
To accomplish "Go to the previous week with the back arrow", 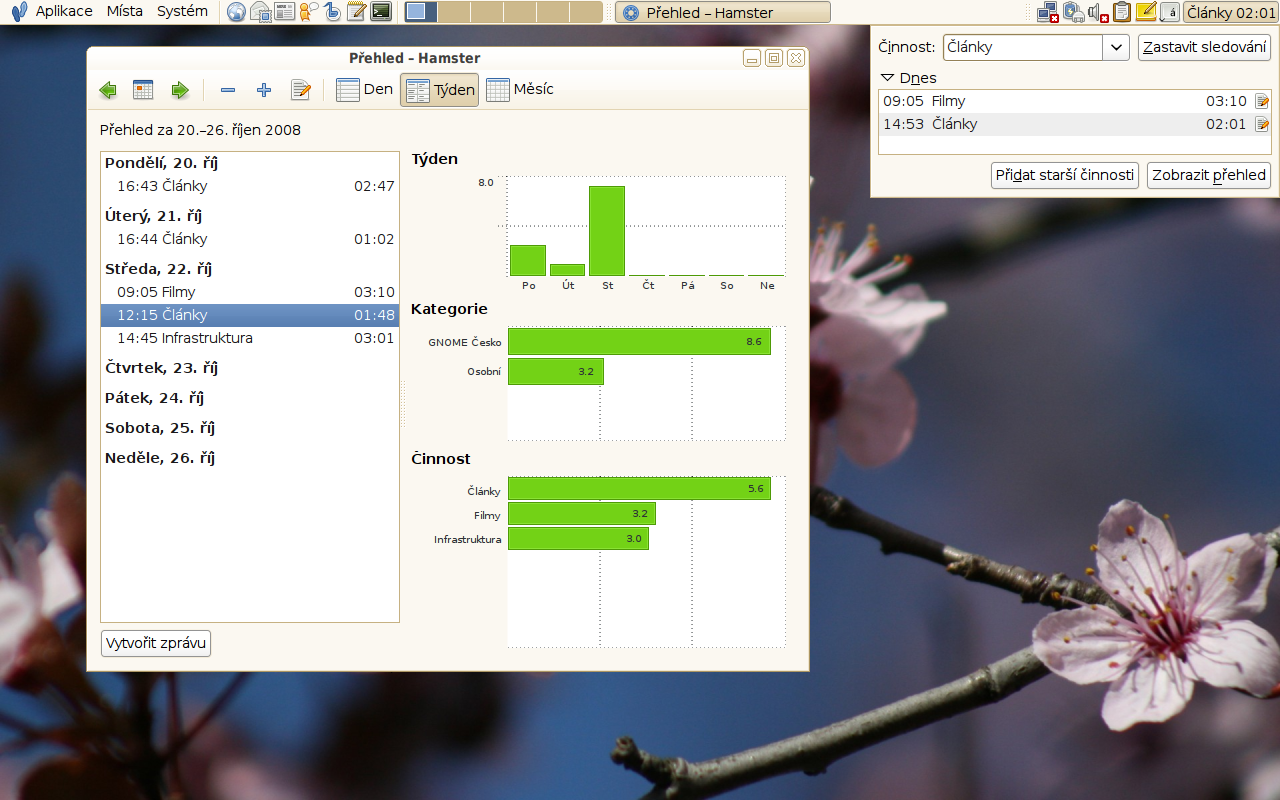I will point(108,90).
